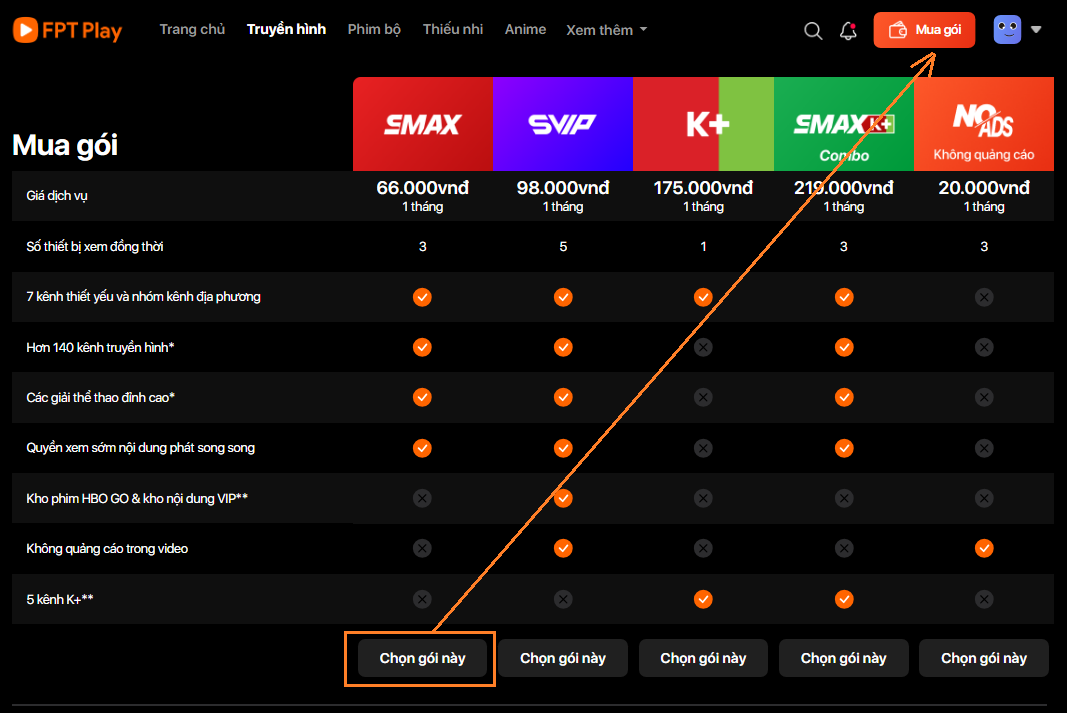This screenshot has height=713, width=1067.
Task: Click SMAX cross for 5 kênh K+
Action: (x=422, y=599)
